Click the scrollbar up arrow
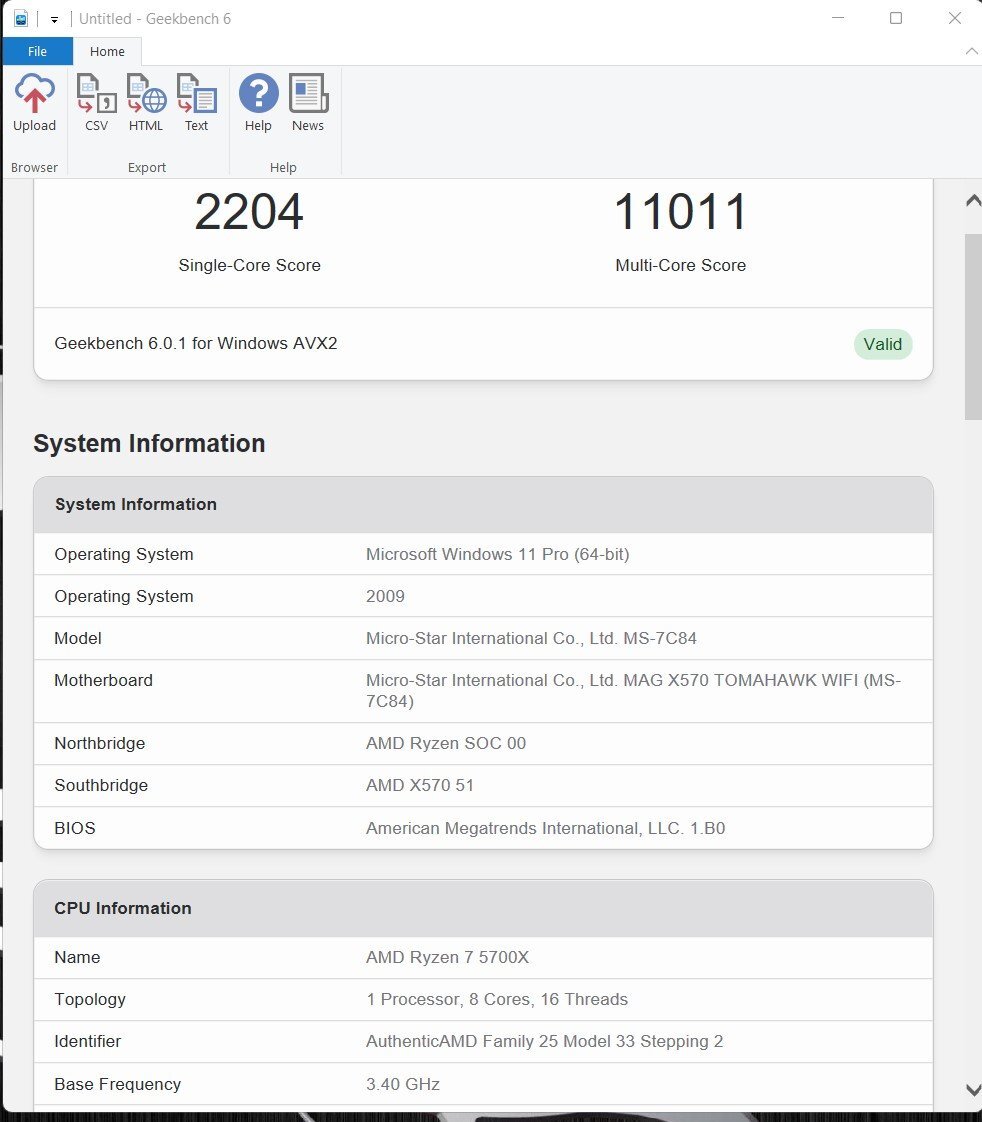This screenshot has height=1122, width=982. pos(973,200)
